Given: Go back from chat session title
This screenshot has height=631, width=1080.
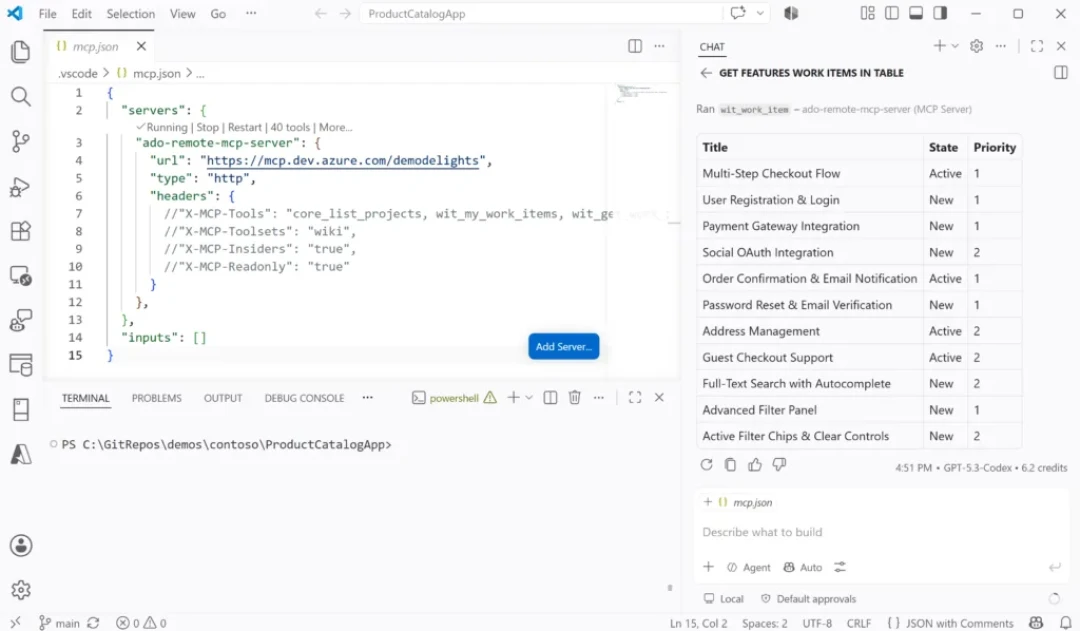Looking at the screenshot, I should 705,73.
